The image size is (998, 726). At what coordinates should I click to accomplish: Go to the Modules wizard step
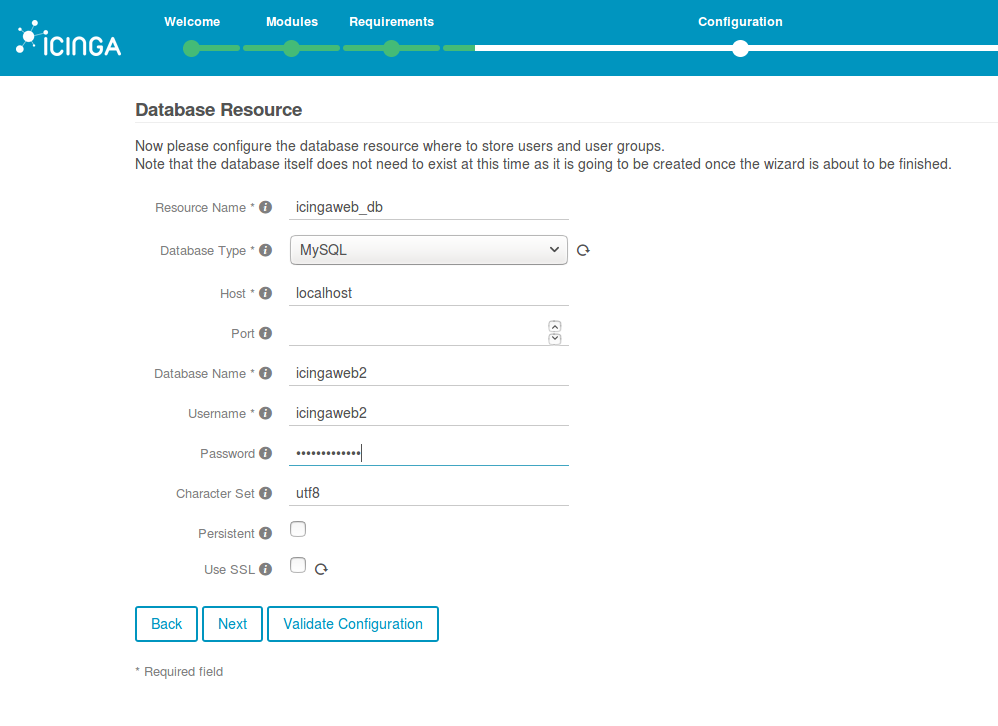pyautogui.click(x=292, y=22)
